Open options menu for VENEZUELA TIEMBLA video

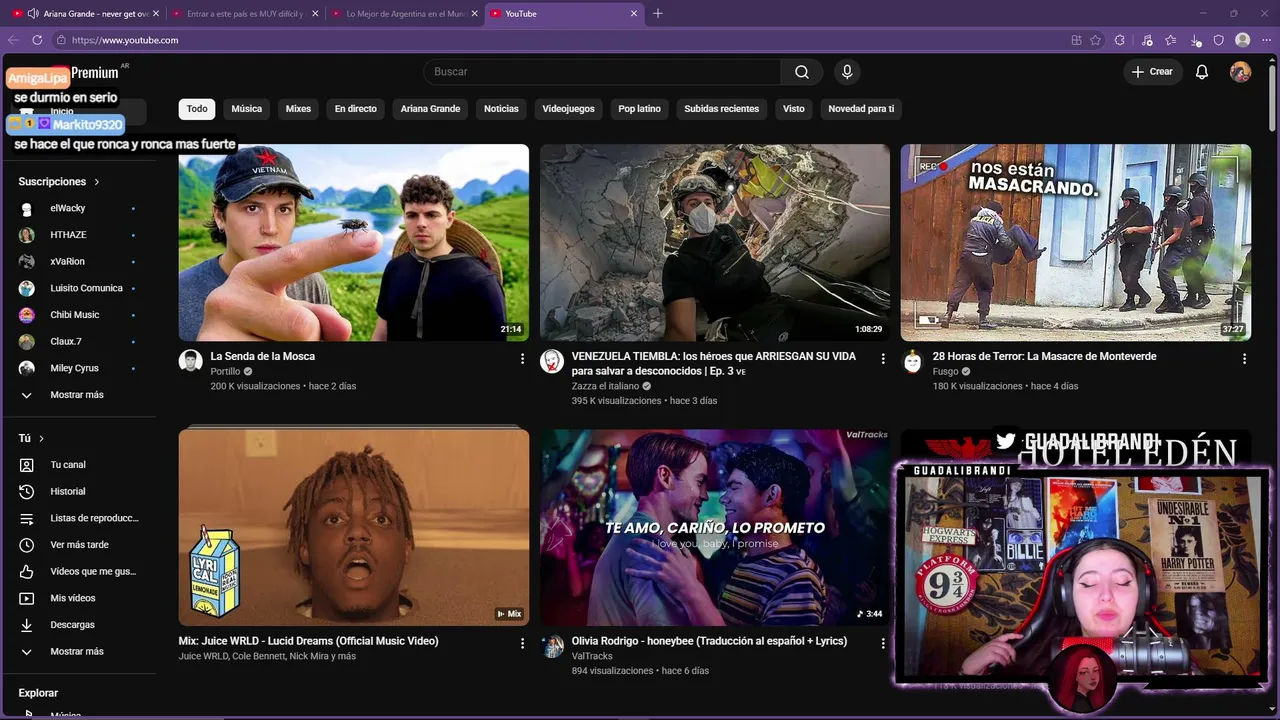883,358
